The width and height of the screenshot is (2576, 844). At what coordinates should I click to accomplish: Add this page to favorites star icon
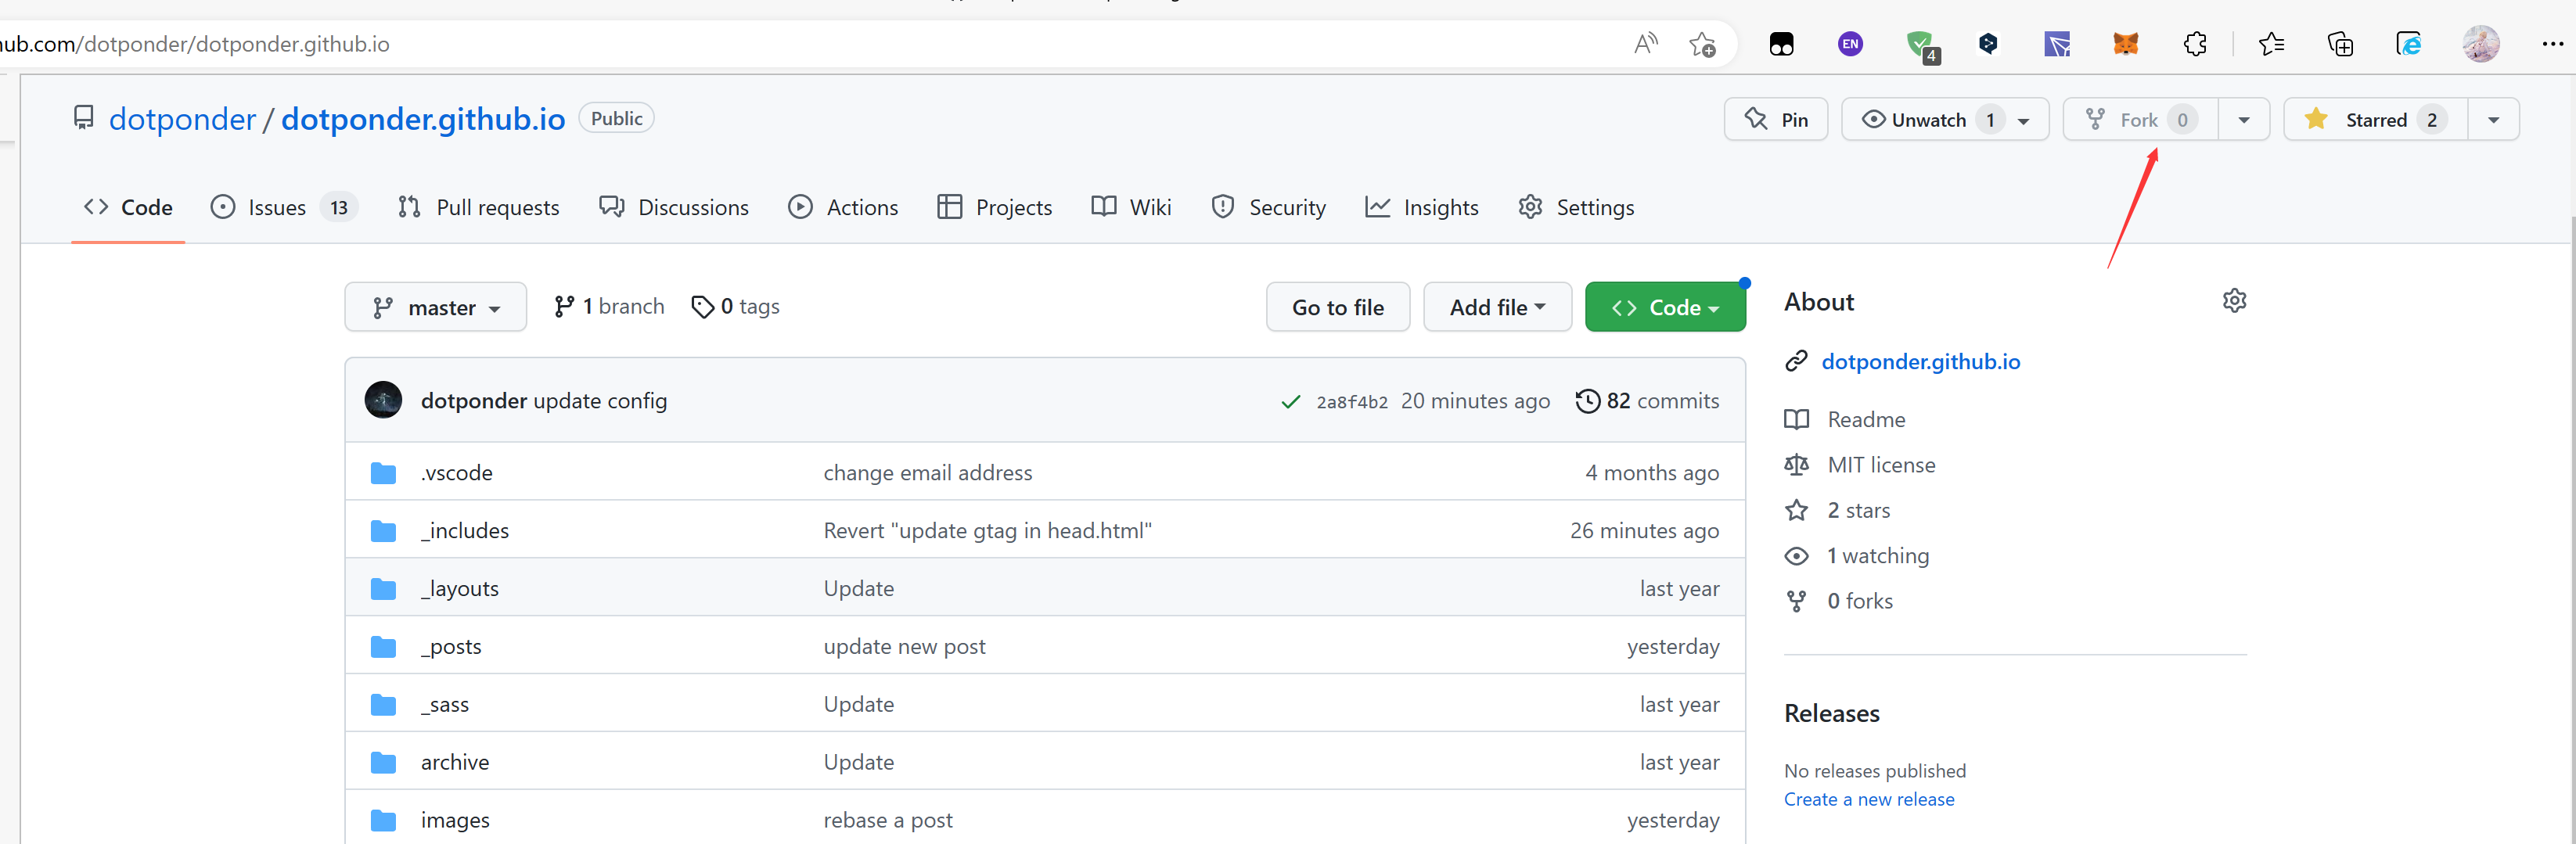point(1702,44)
